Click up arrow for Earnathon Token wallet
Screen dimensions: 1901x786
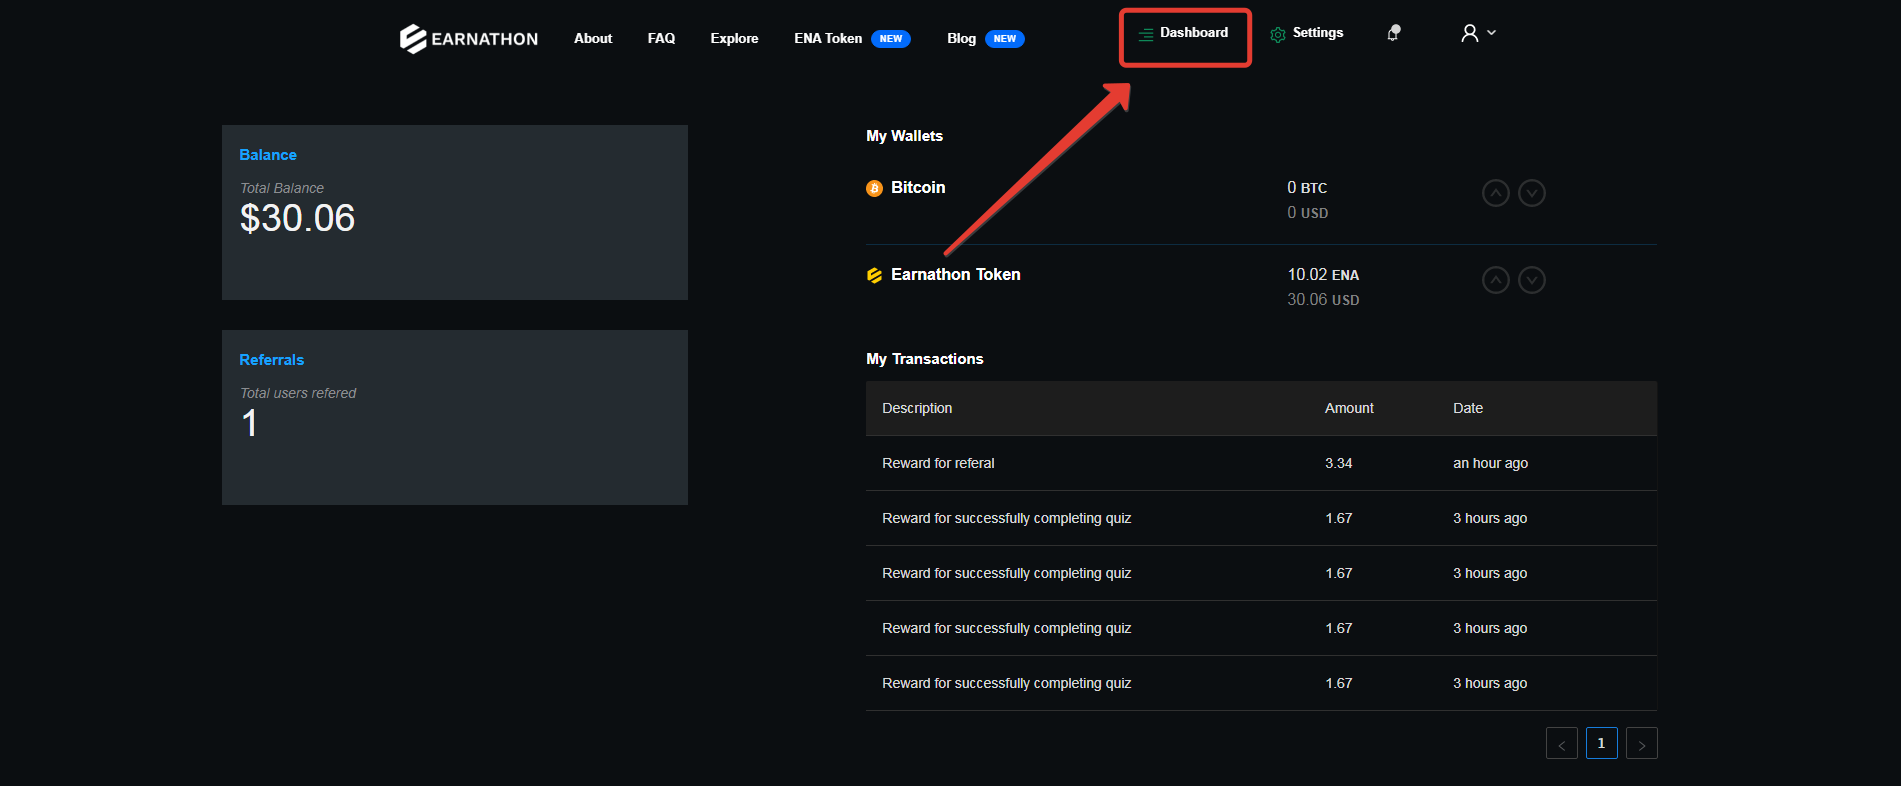click(1495, 280)
